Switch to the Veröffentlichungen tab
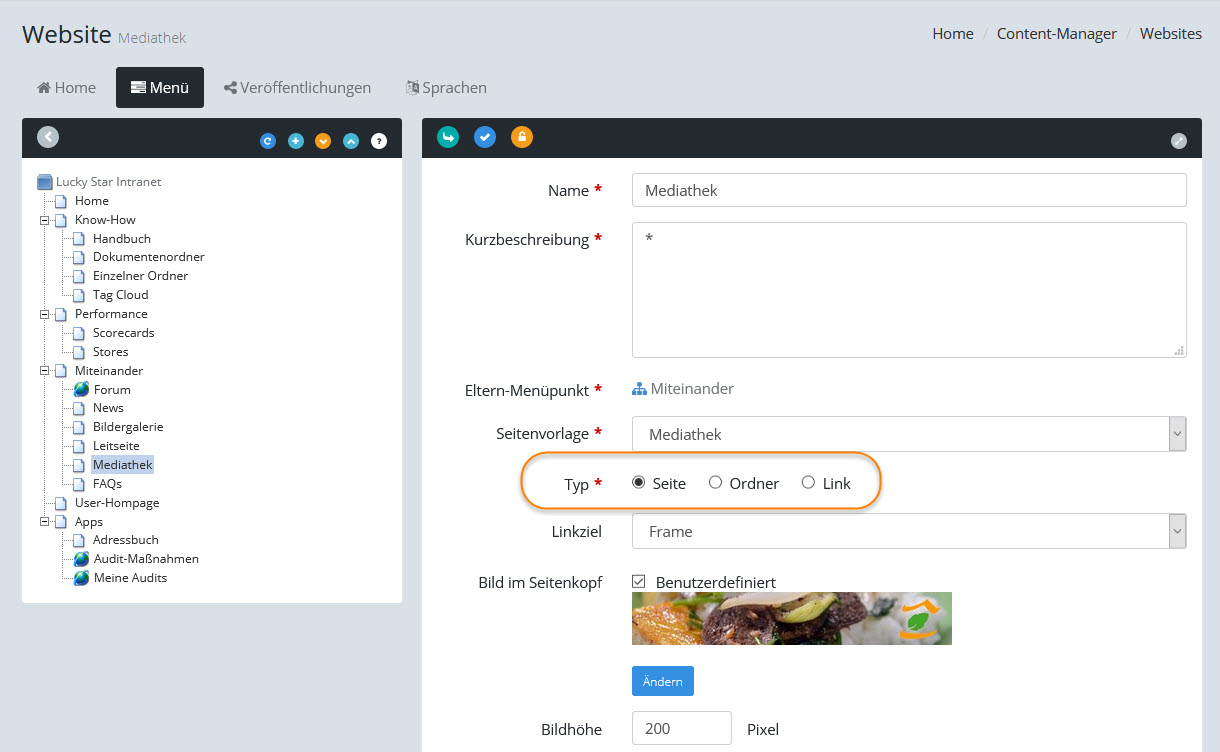This screenshot has width=1220, height=752. 297,88
